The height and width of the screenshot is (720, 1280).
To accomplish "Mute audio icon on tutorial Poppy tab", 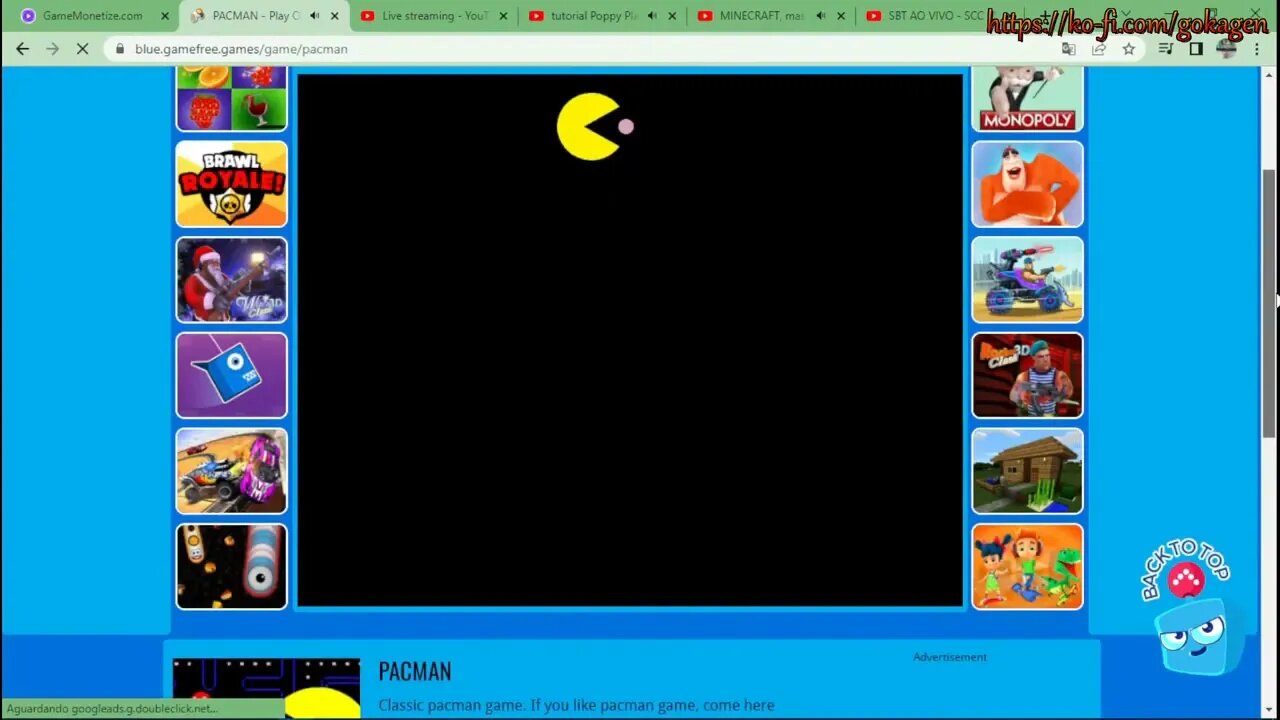I will tap(652, 16).
